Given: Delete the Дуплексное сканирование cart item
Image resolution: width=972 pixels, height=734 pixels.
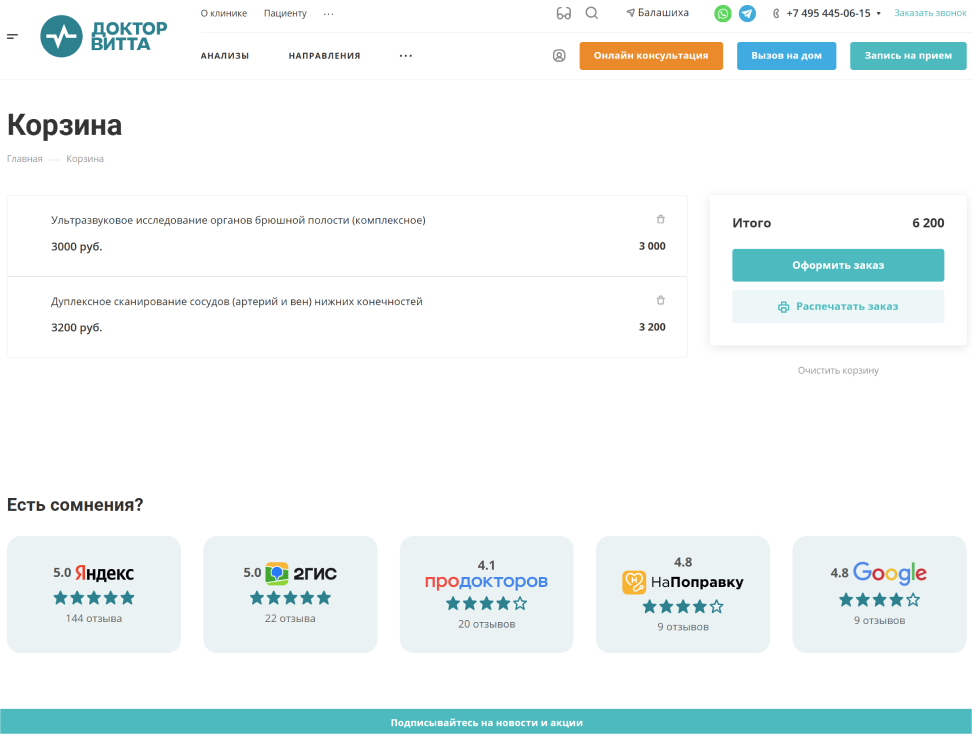Looking at the screenshot, I should (661, 301).
